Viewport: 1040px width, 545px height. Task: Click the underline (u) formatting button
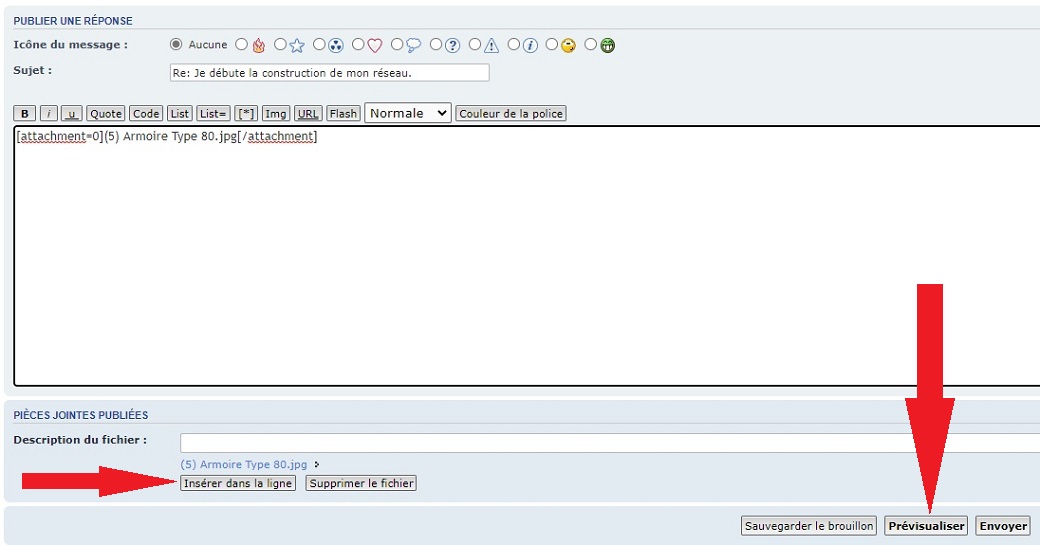(71, 114)
